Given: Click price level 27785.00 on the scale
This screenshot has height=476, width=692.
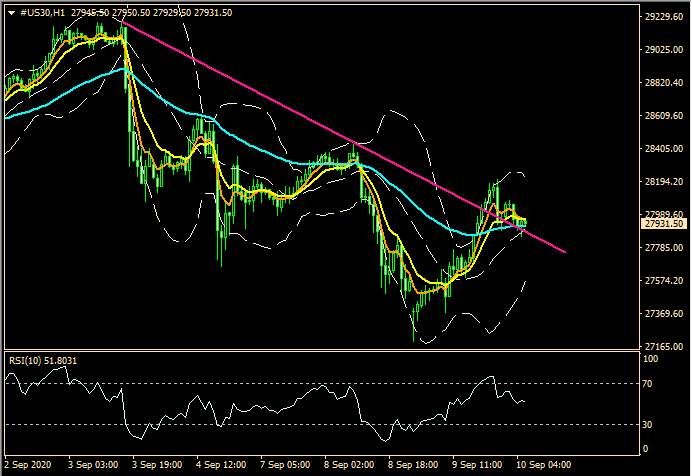Looking at the screenshot, I should point(663,247).
